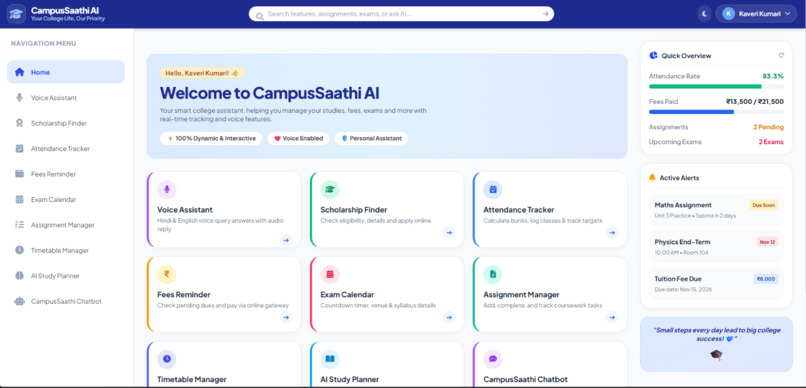806x388 pixels.
Task: Click the Nov 12 badge
Action: (767, 242)
